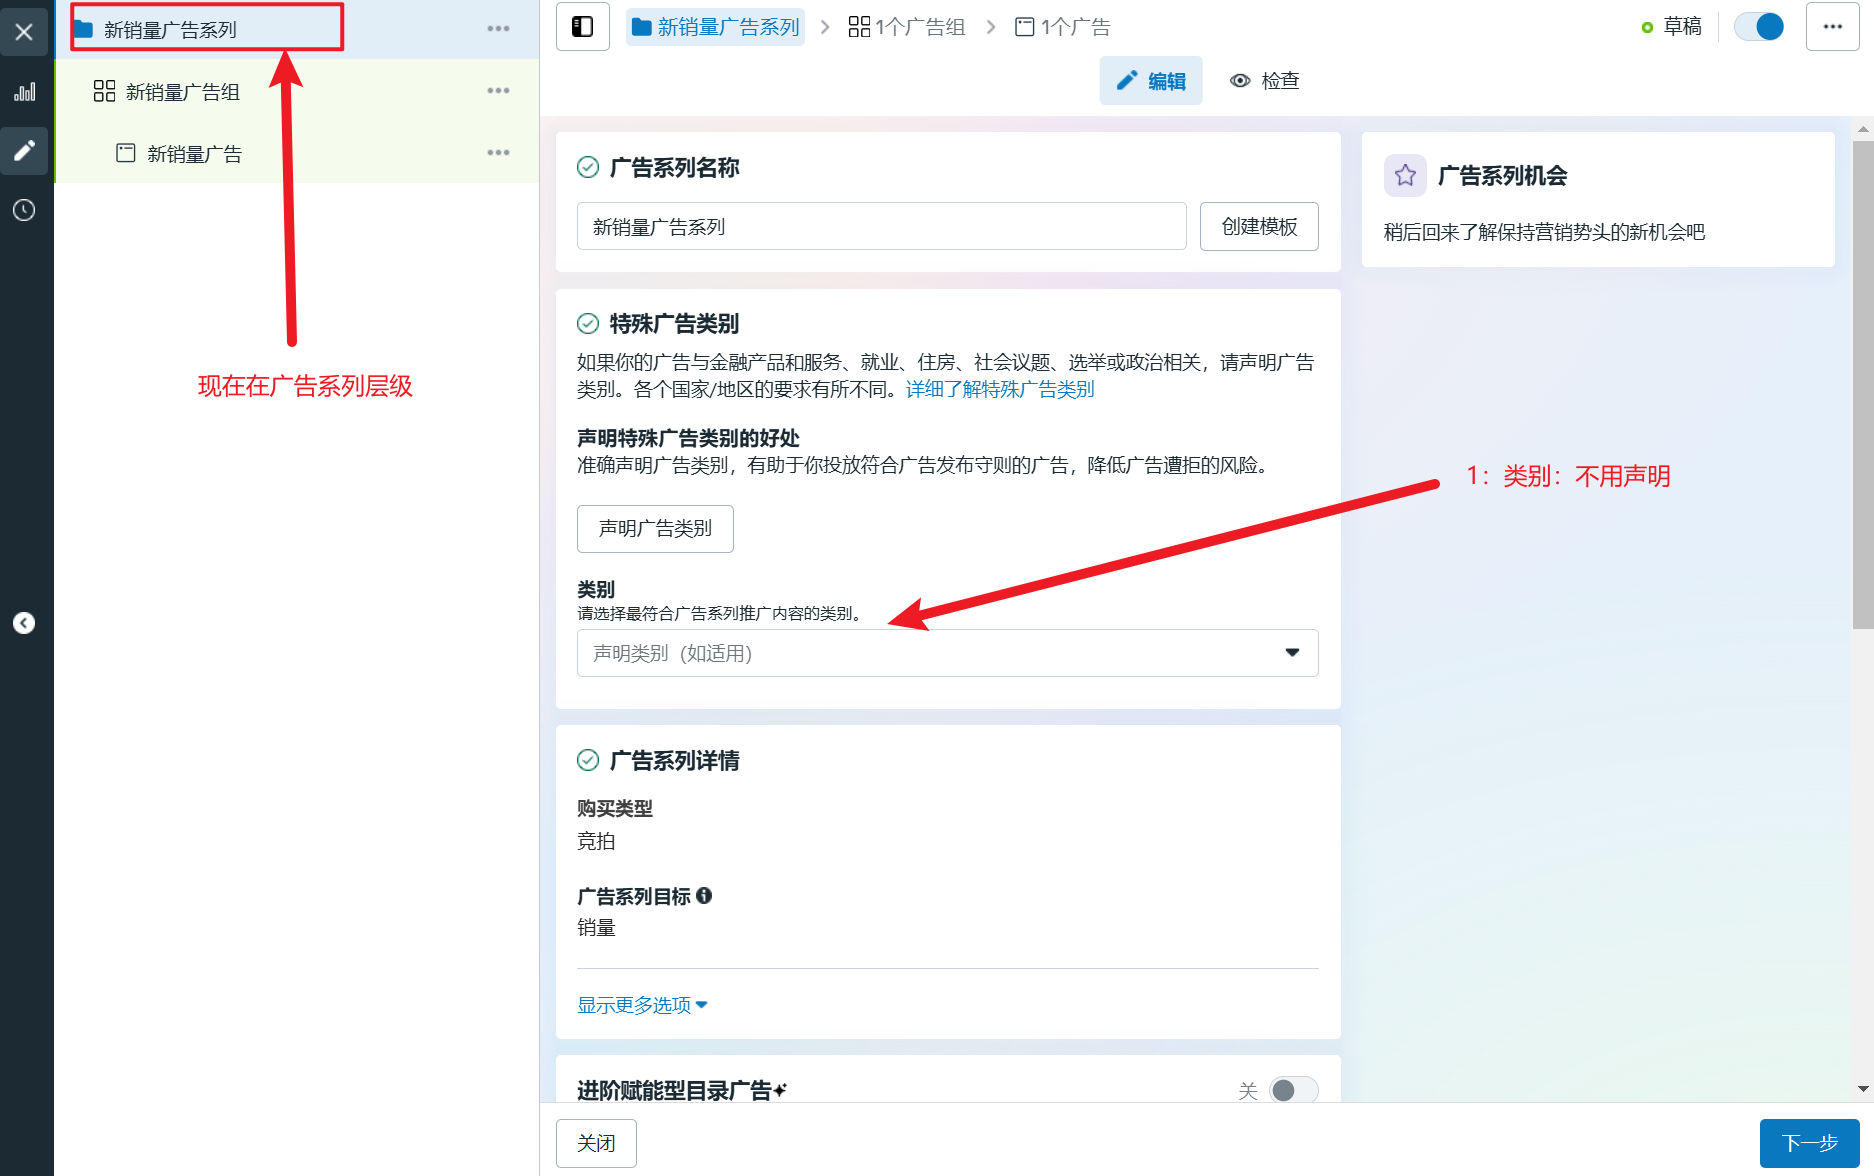This screenshot has width=1874, height=1176.
Task: Click the bar chart icon in left sidebar
Action: click(24, 92)
